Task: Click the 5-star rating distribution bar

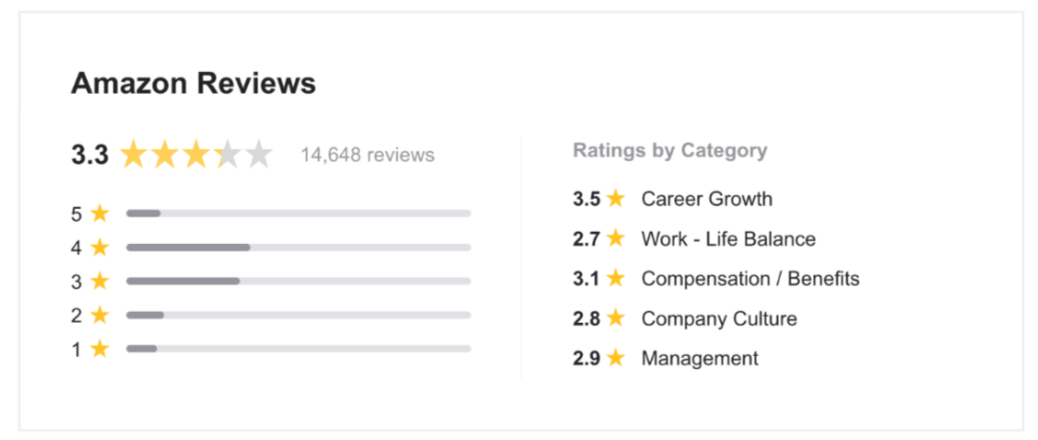Action: [298, 213]
